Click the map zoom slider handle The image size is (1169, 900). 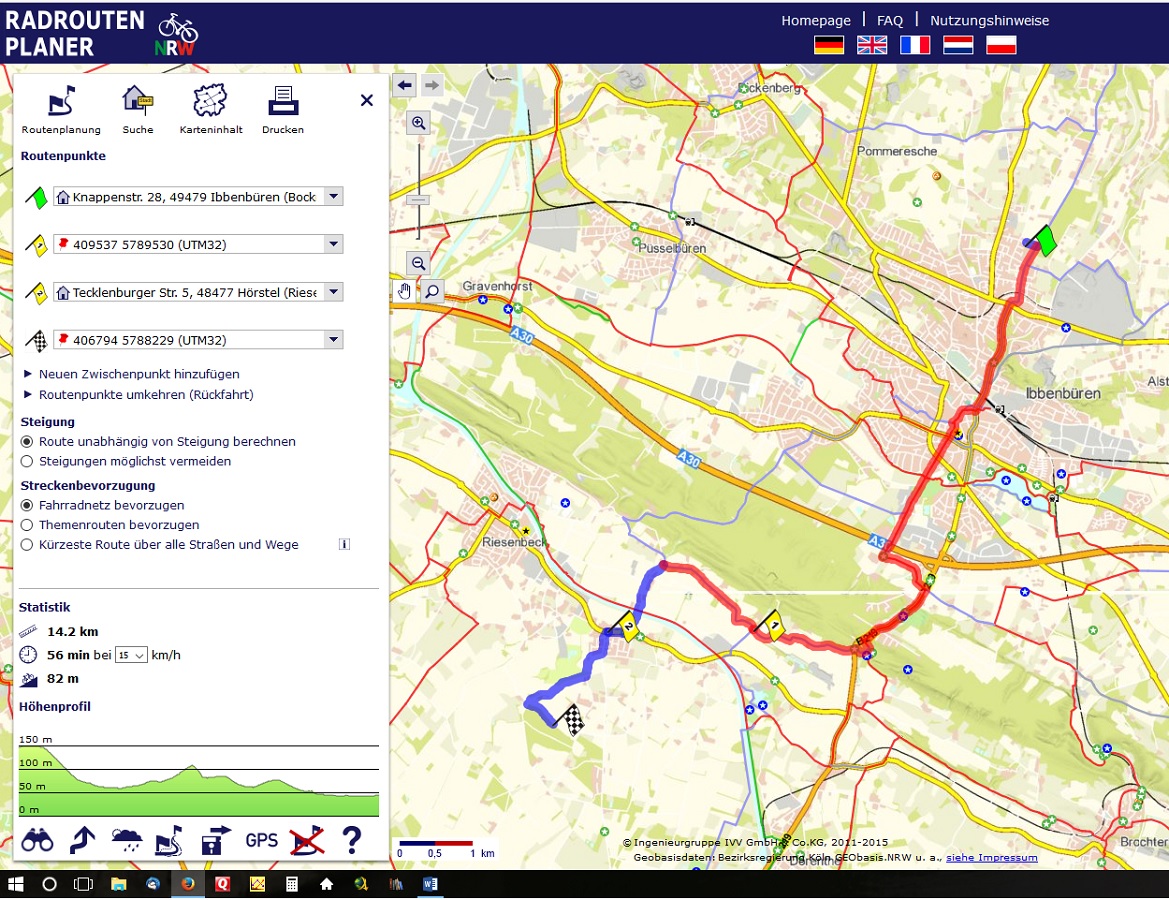(419, 200)
